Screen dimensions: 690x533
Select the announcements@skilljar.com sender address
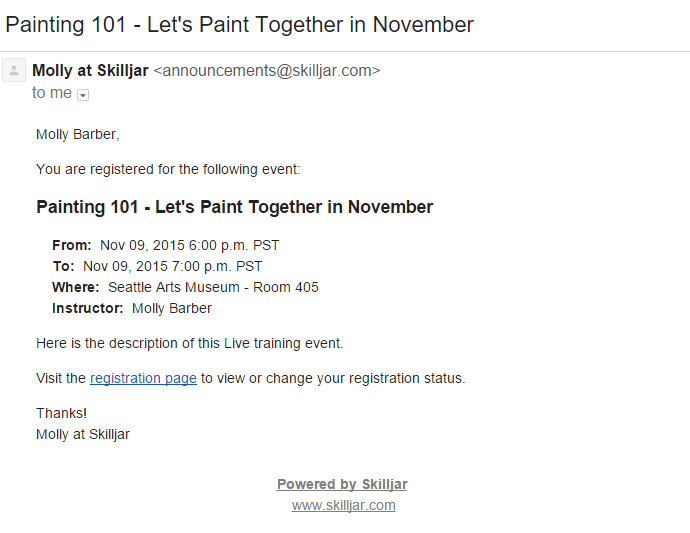click(x=267, y=70)
